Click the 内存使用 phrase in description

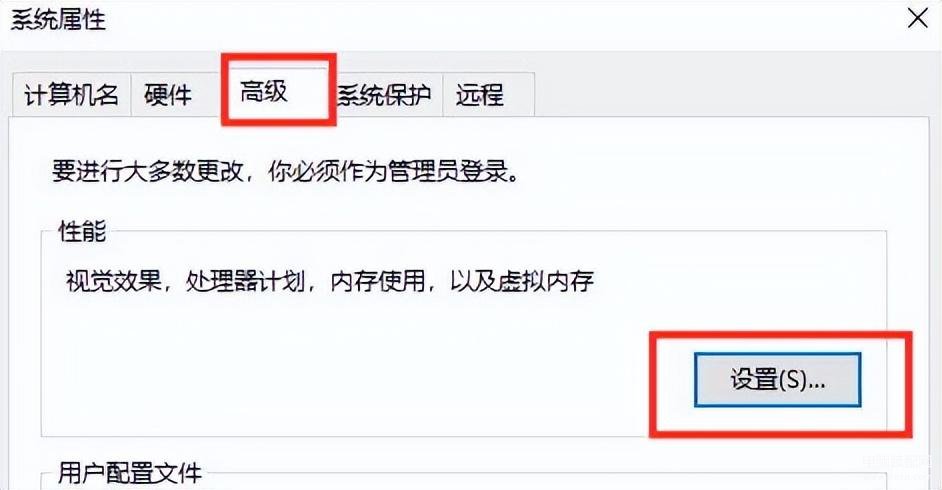click(378, 280)
